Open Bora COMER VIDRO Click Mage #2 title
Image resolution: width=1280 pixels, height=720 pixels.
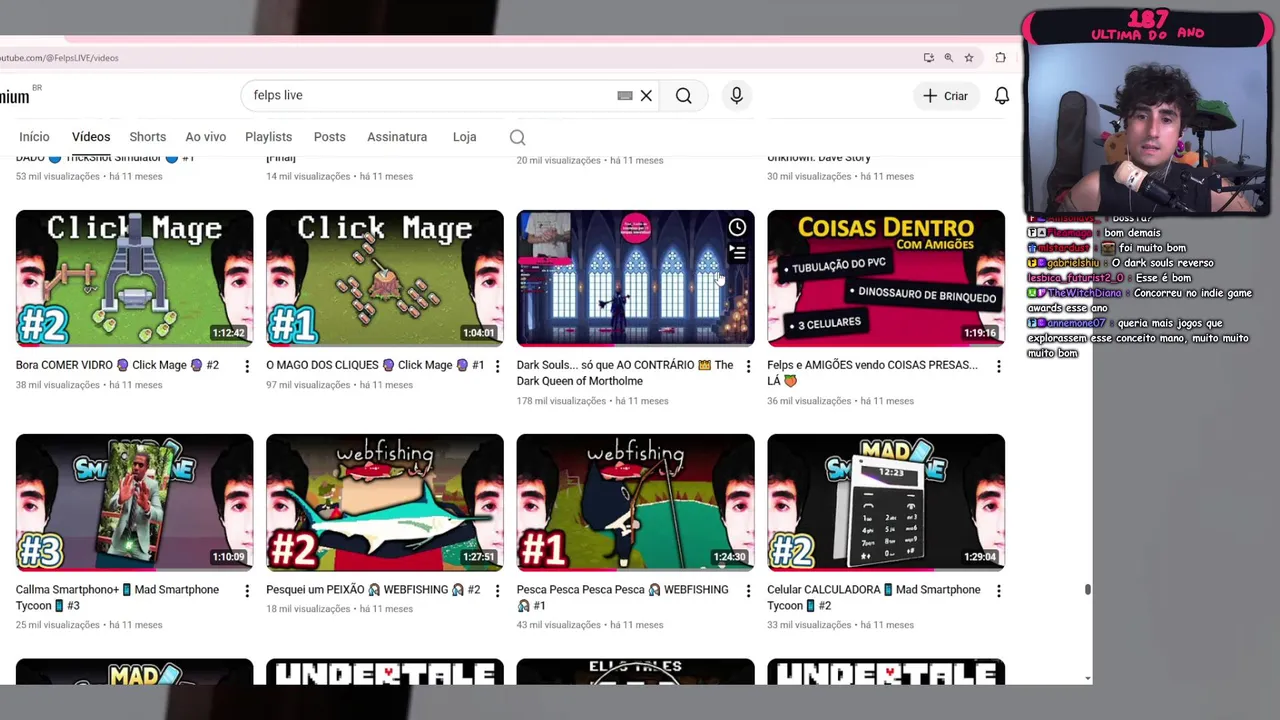point(117,365)
